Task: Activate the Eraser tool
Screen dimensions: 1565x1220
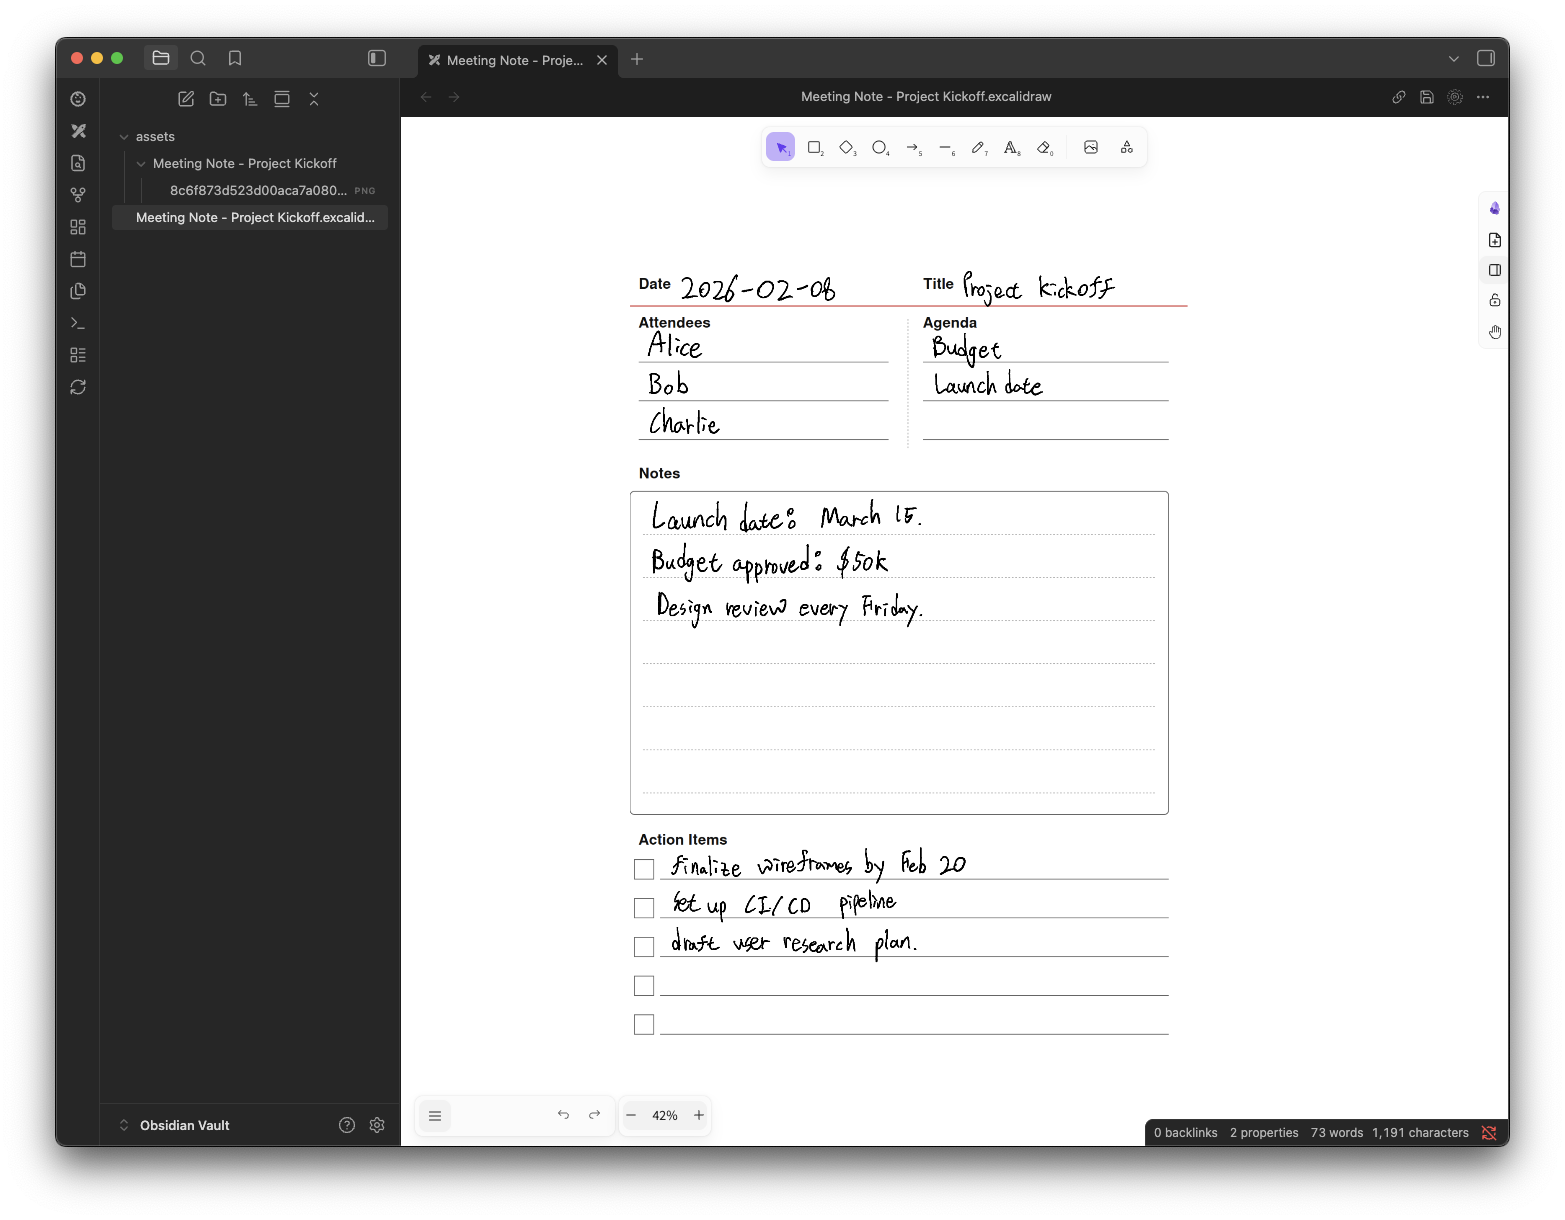Action: 1044,147
